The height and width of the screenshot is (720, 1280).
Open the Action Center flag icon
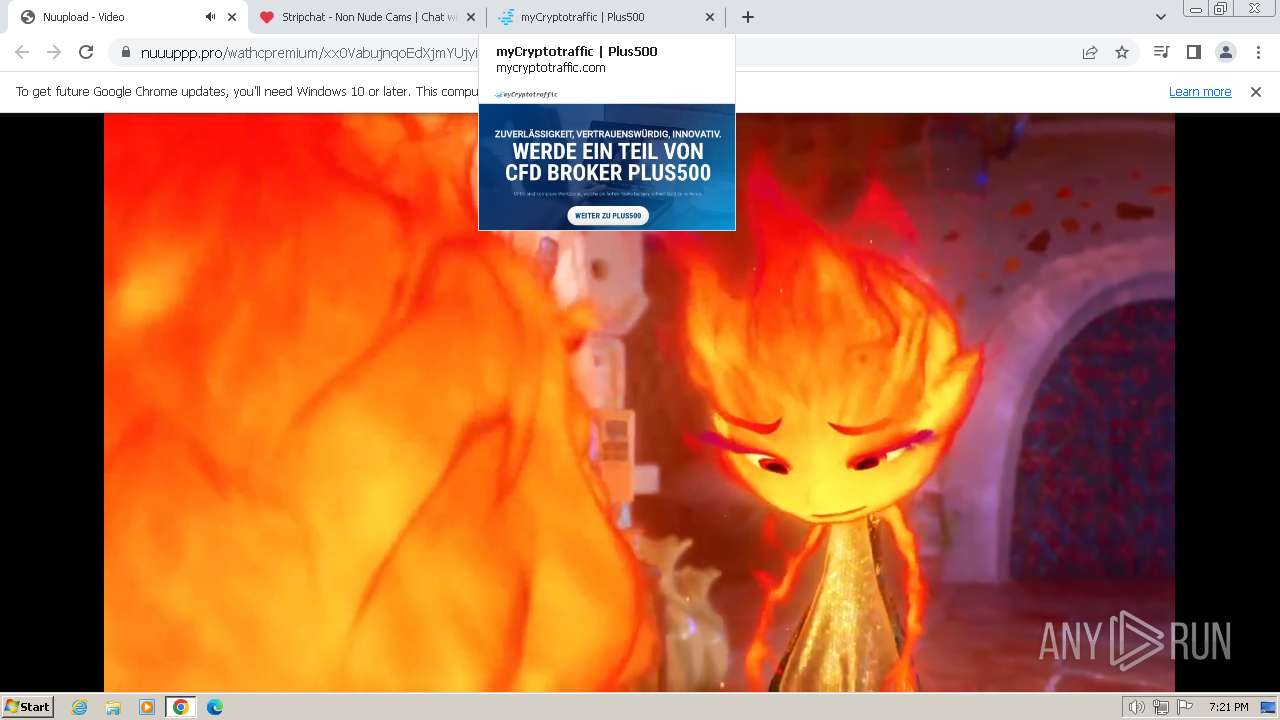point(1185,707)
